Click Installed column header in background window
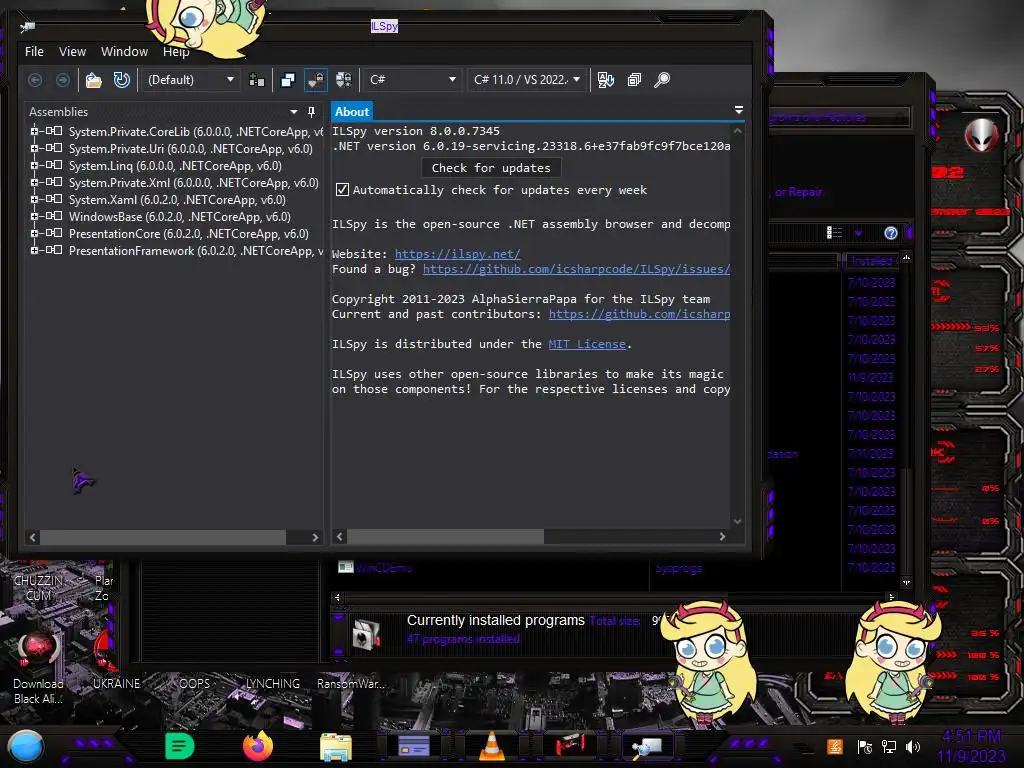The width and height of the screenshot is (1024, 768). pyautogui.click(x=871, y=261)
